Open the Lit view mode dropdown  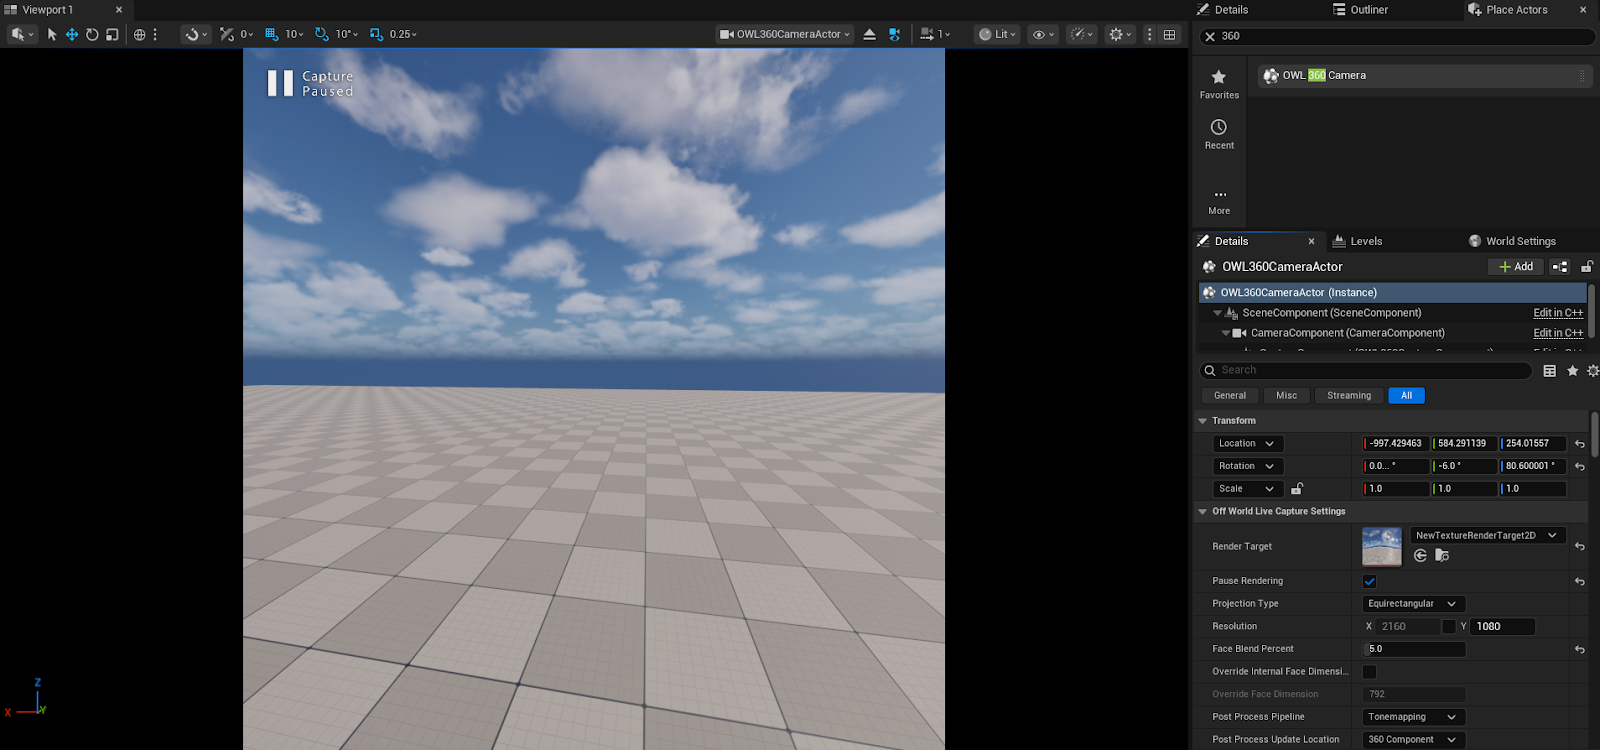click(x=997, y=34)
